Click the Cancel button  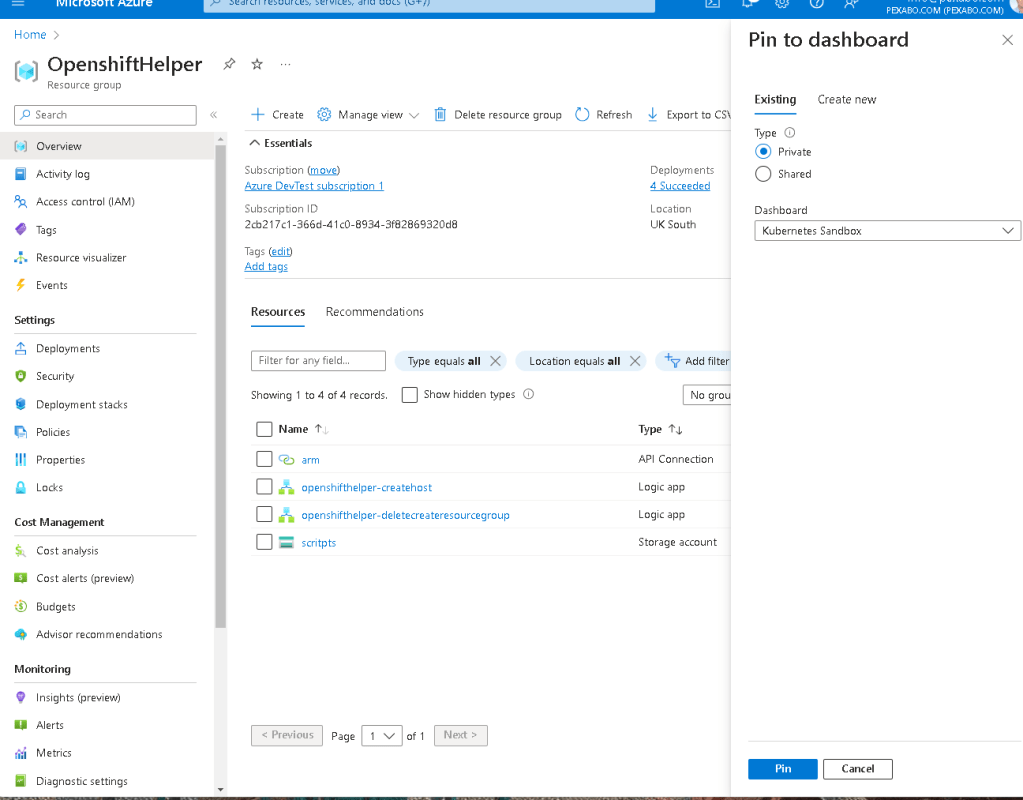pyautogui.click(x=857, y=769)
